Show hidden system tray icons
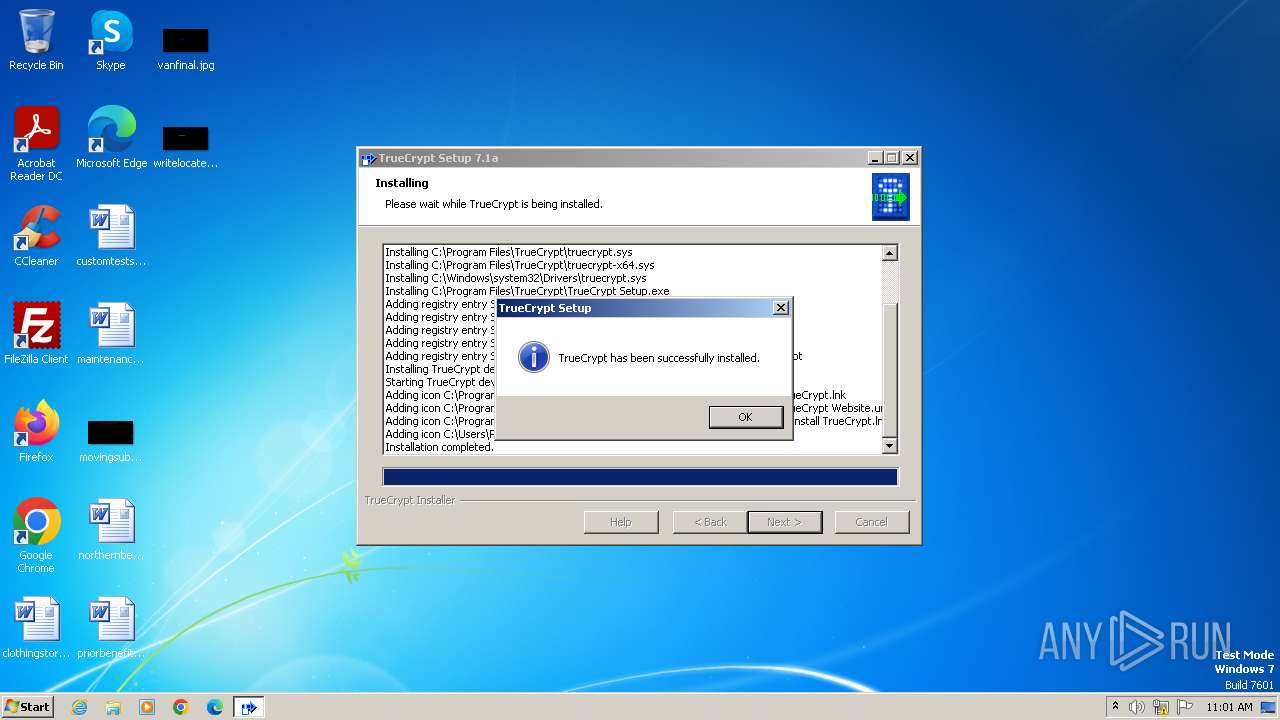Viewport: 1280px width, 720px height. 1115,706
